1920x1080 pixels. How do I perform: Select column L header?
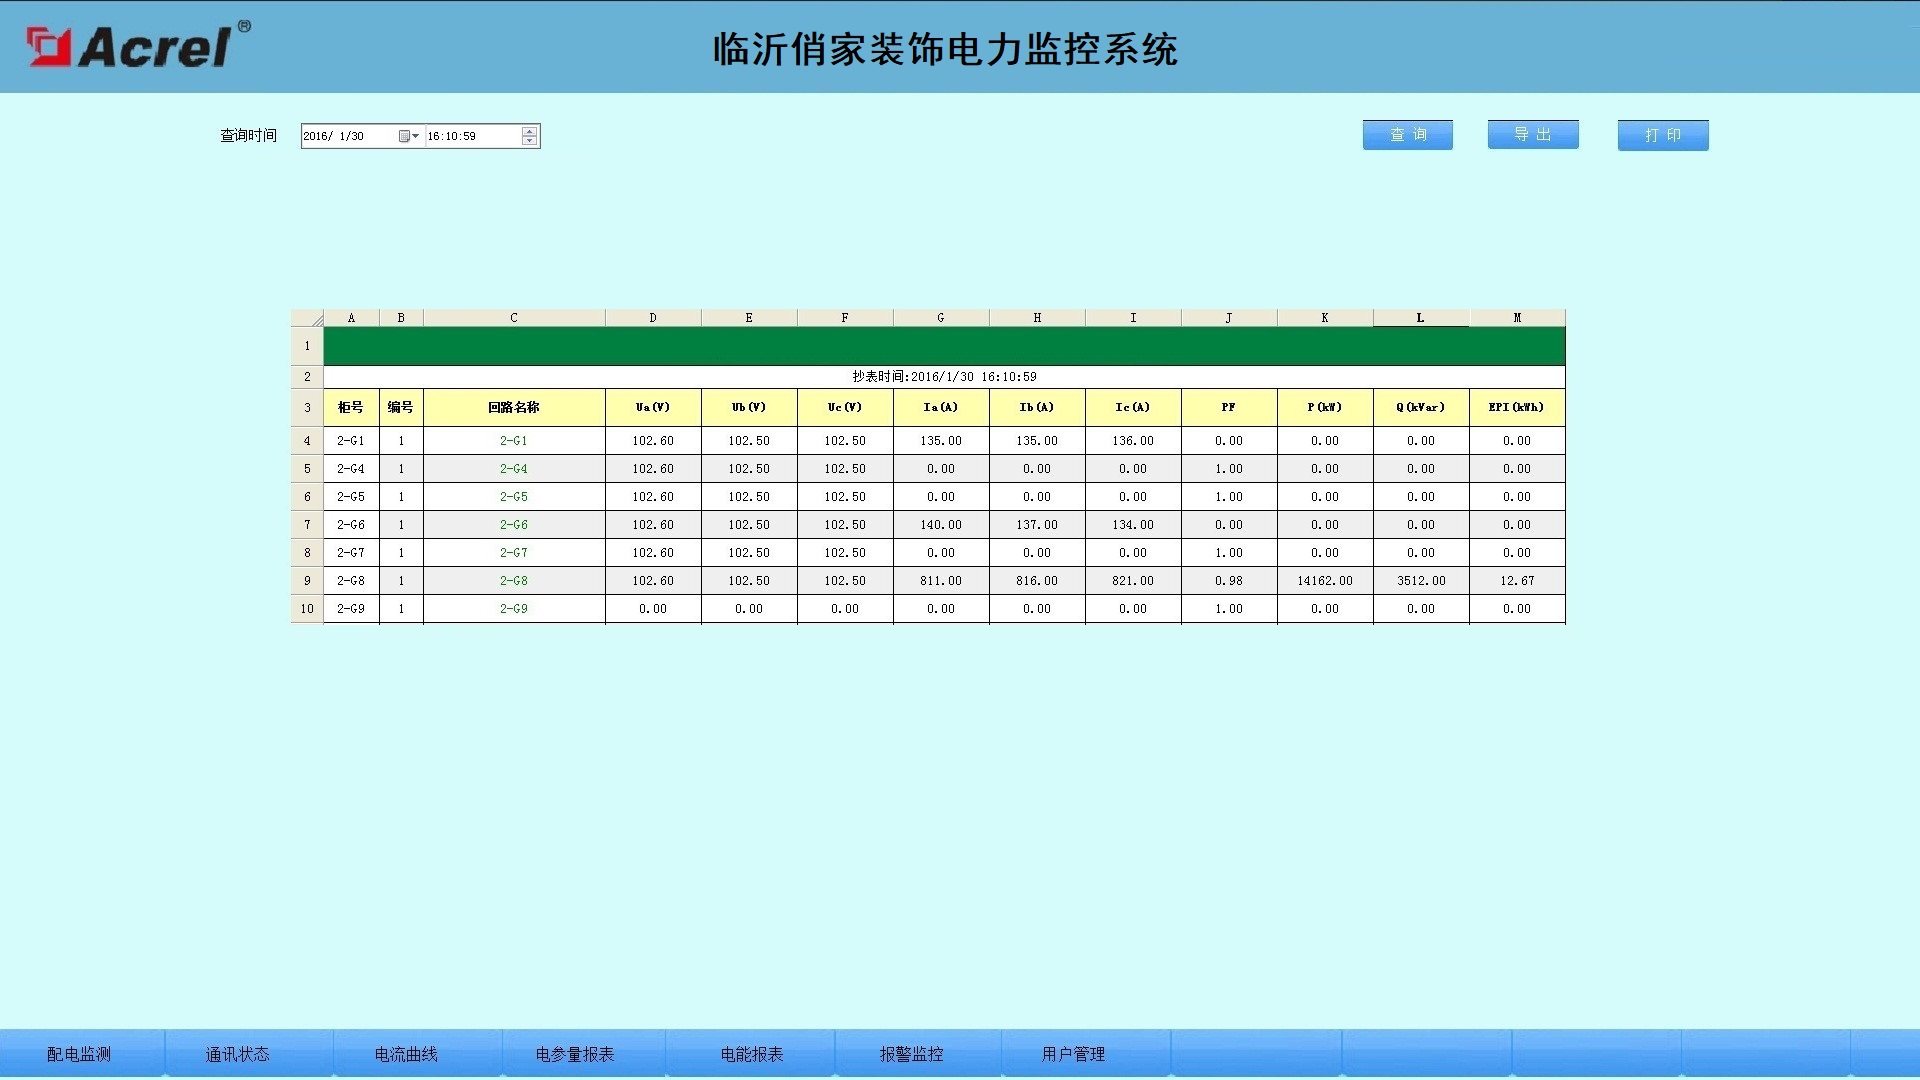[x=1421, y=318]
